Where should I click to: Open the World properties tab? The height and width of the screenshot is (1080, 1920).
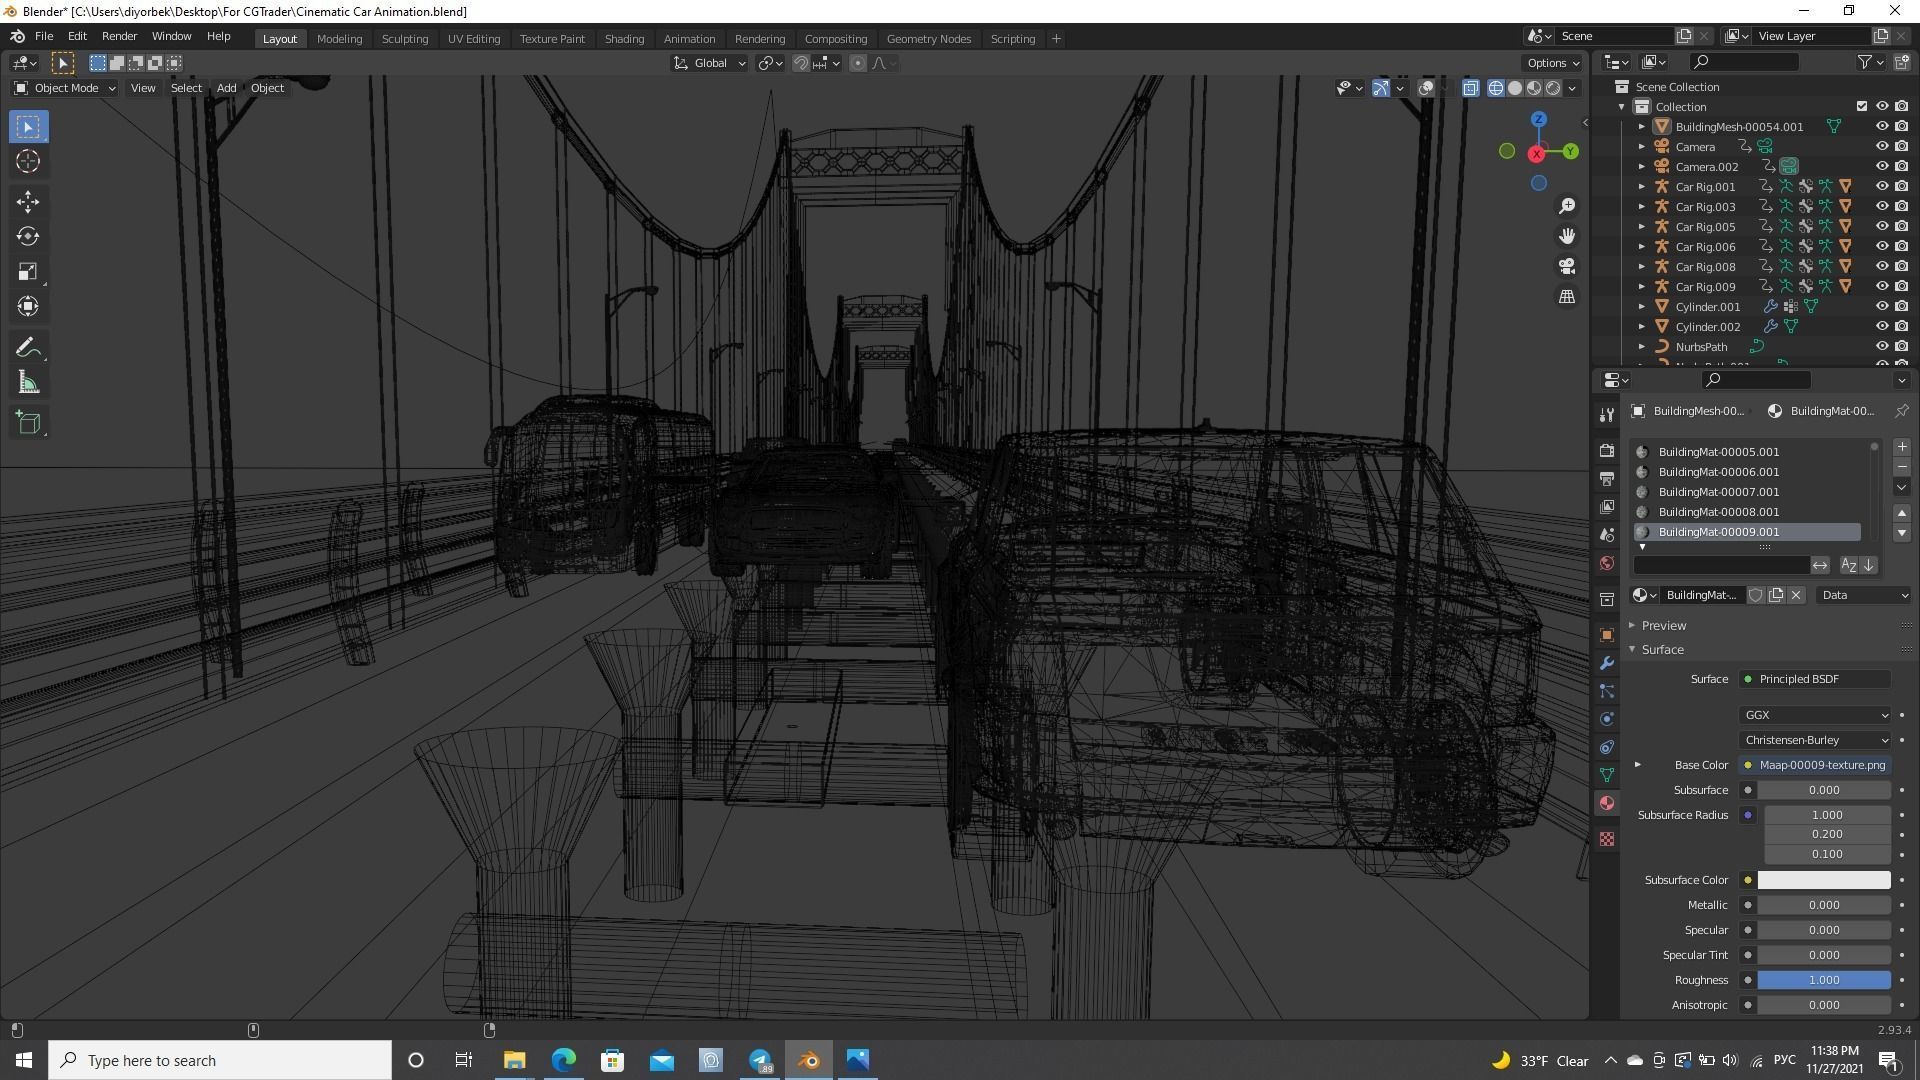point(1607,563)
